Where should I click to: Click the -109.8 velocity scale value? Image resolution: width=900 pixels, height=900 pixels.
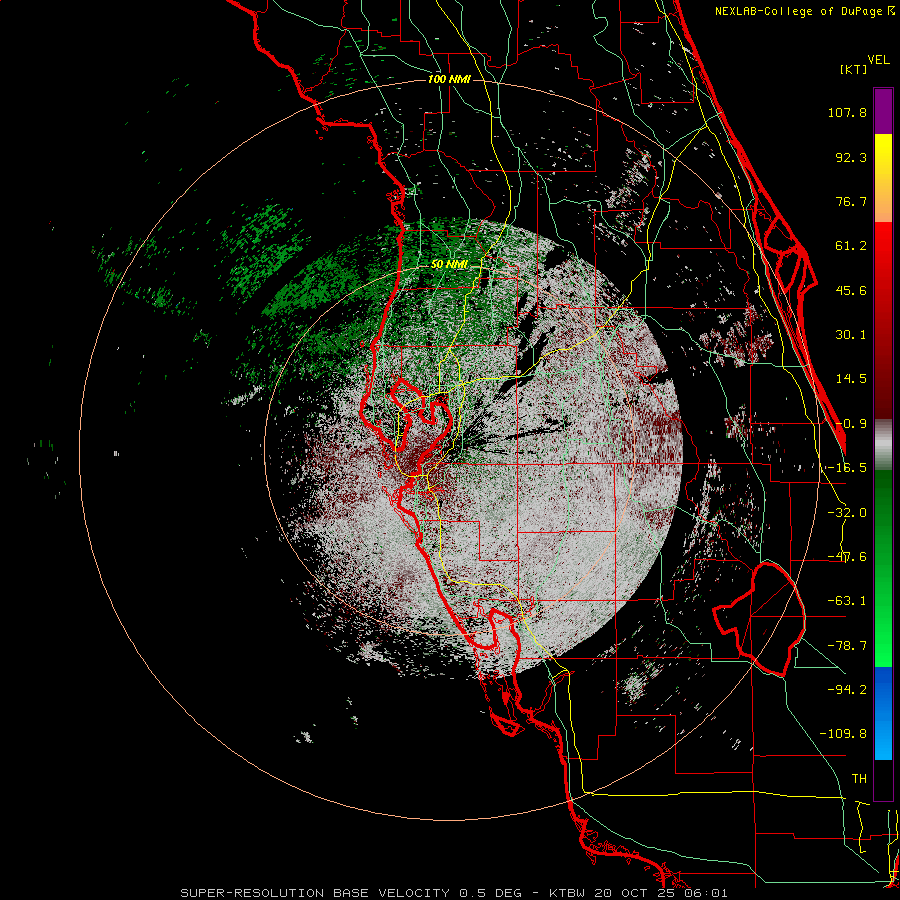point(843,734)
